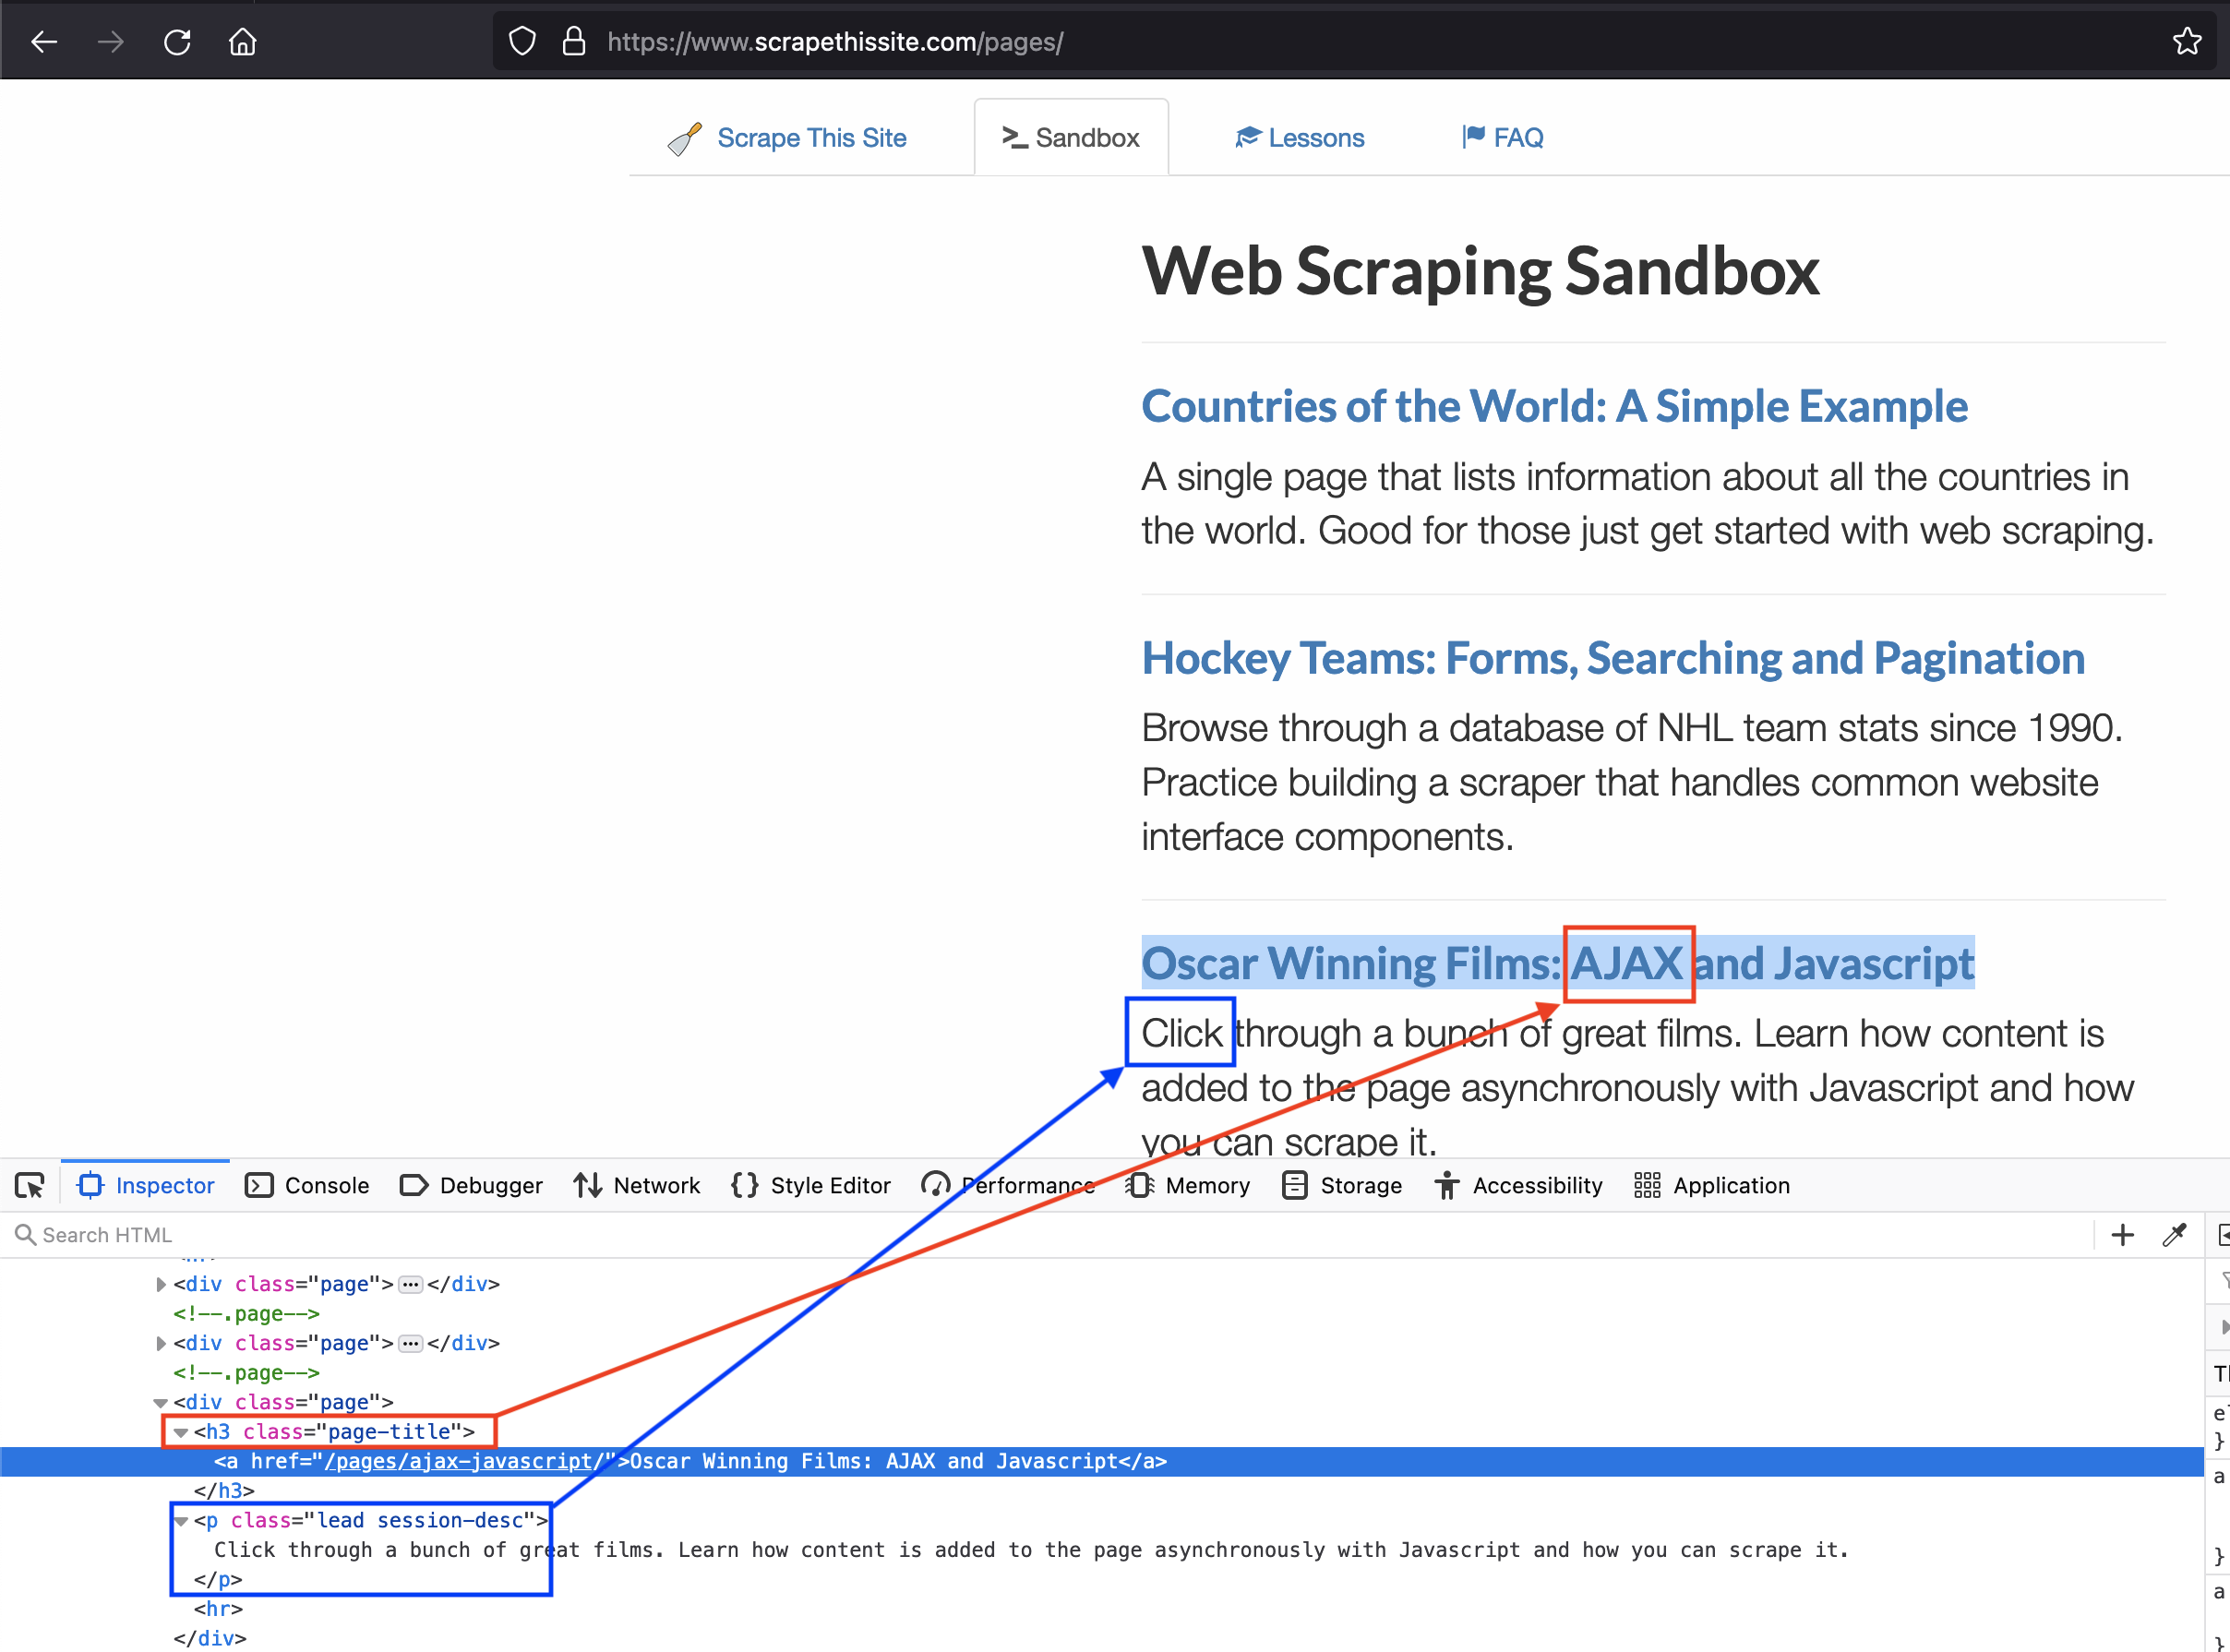Click the ellipsis badge in second div page node
Viewport: 2230px width, 1652px height.
pos(410,1345)
